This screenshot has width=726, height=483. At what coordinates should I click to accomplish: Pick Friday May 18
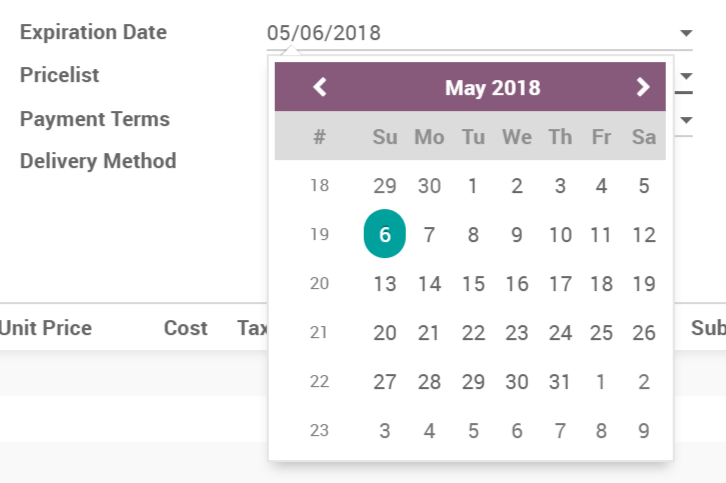601,284
